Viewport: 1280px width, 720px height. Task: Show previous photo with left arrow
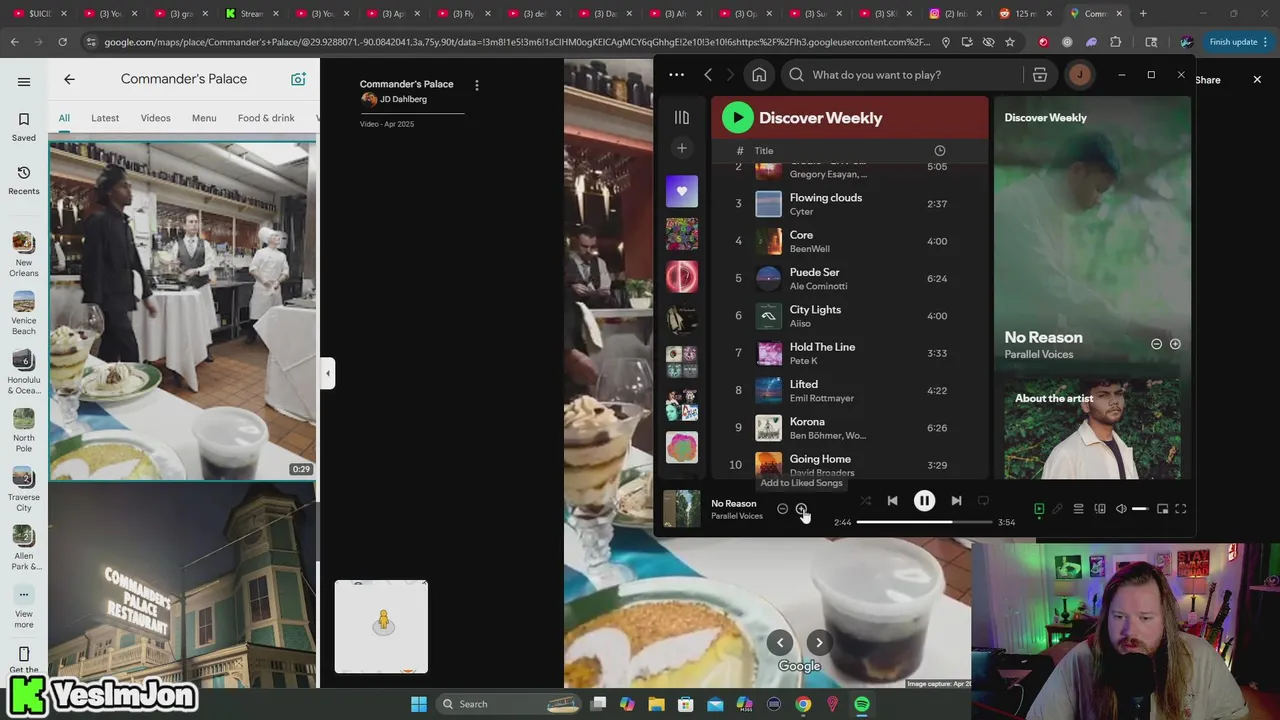point(780,643)
